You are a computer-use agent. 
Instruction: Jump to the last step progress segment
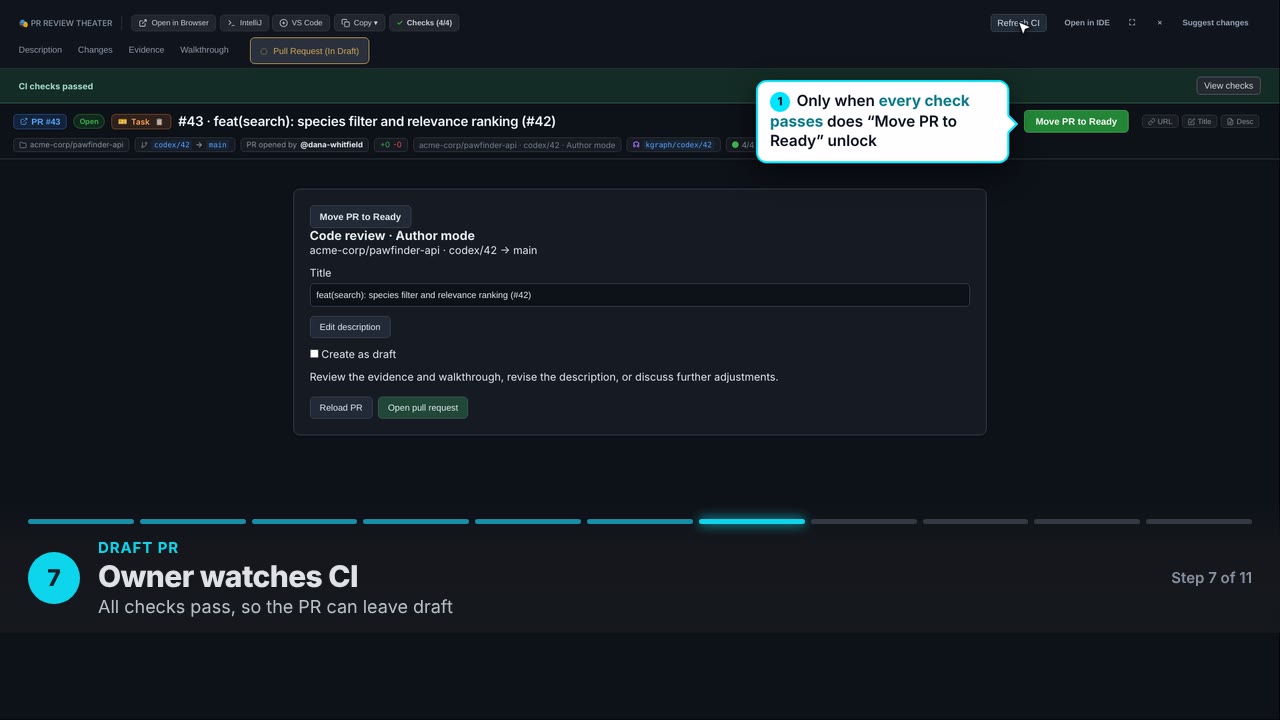(x=1199, y=521)
